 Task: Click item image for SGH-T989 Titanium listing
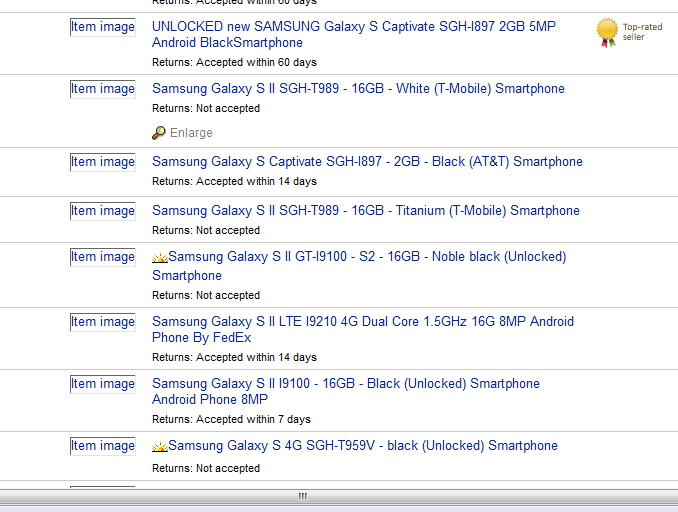[103, 211]
